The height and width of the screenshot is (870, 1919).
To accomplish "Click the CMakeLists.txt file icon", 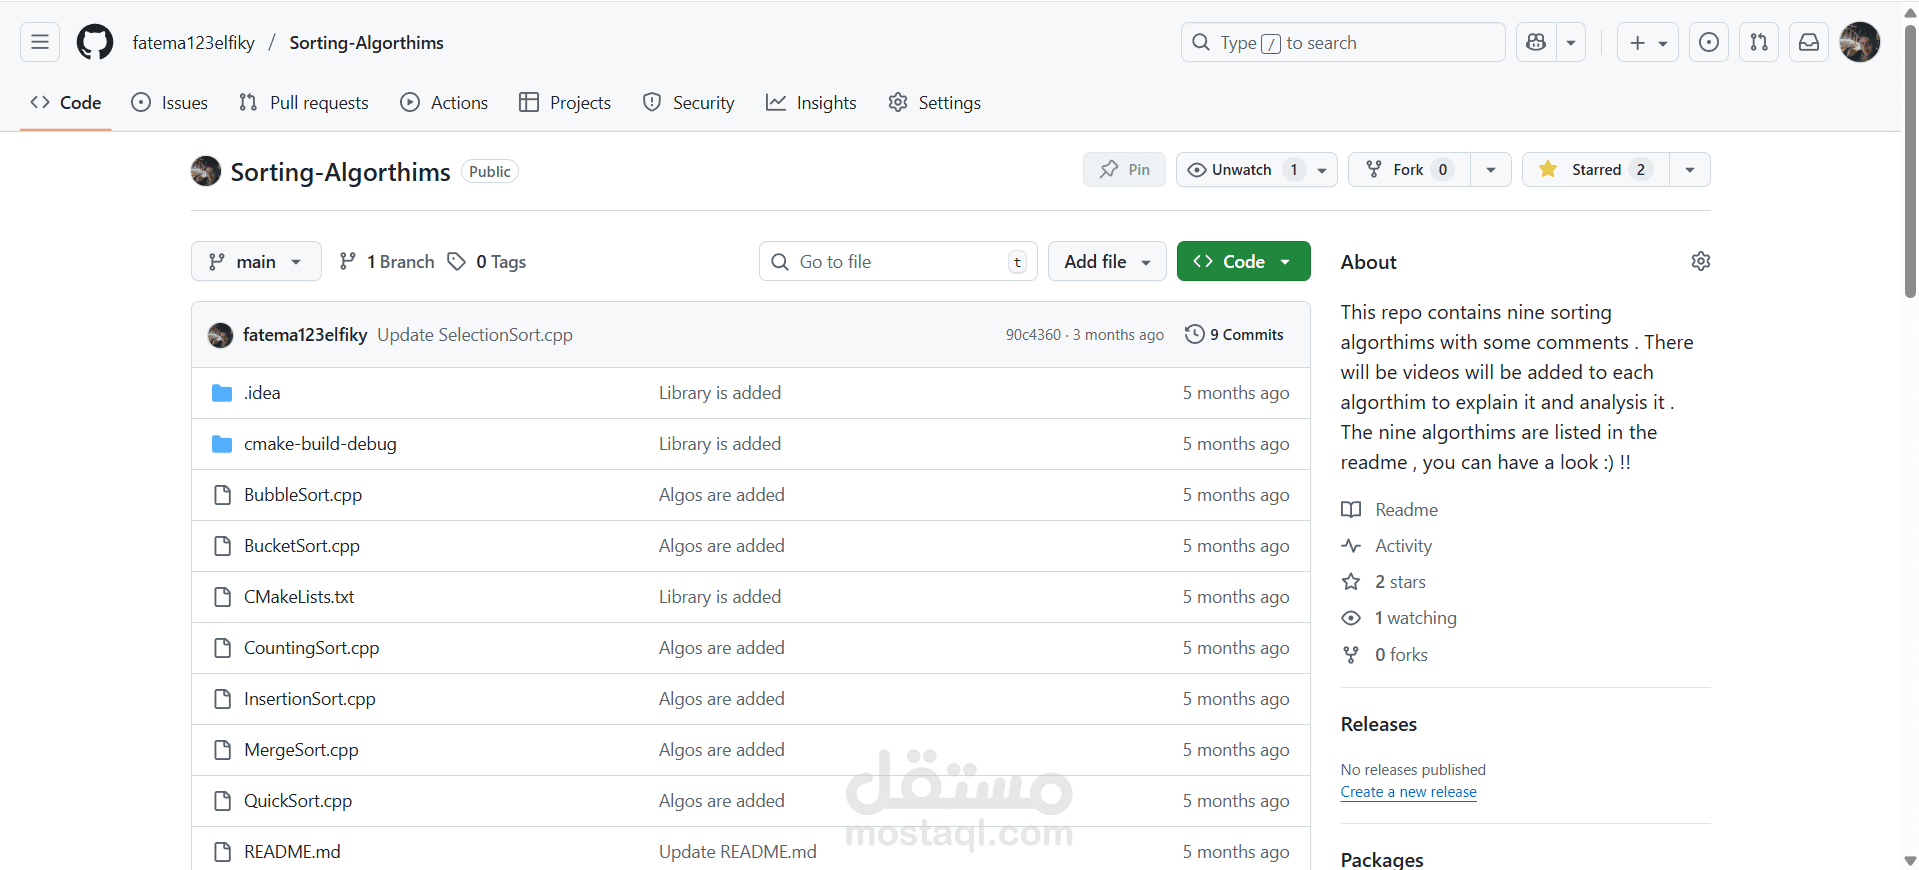I will coord(222,597).
